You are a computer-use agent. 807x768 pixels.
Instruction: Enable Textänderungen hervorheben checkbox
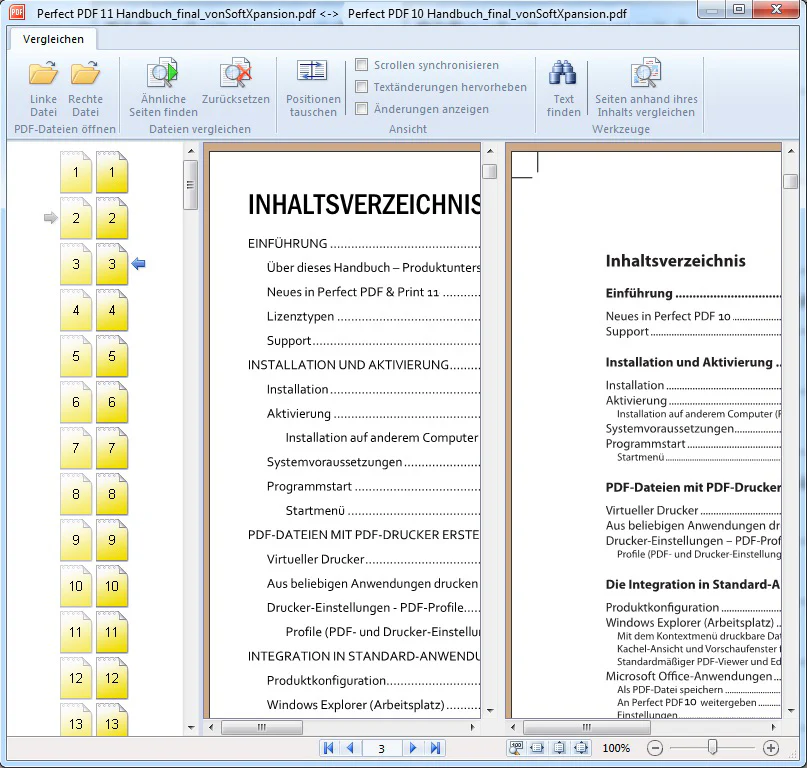pyautogui.click(x=362, y=86)
